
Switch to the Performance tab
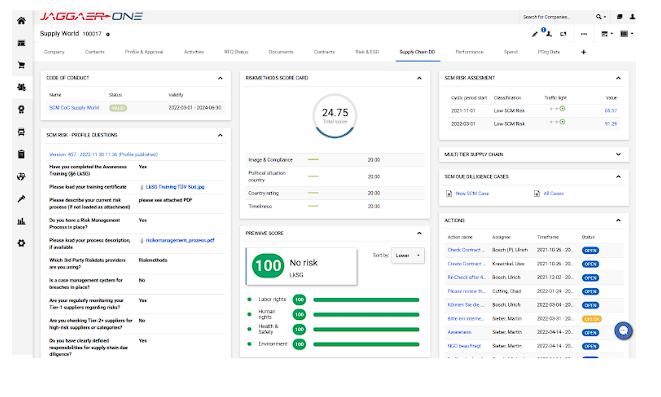coord(470,52)
